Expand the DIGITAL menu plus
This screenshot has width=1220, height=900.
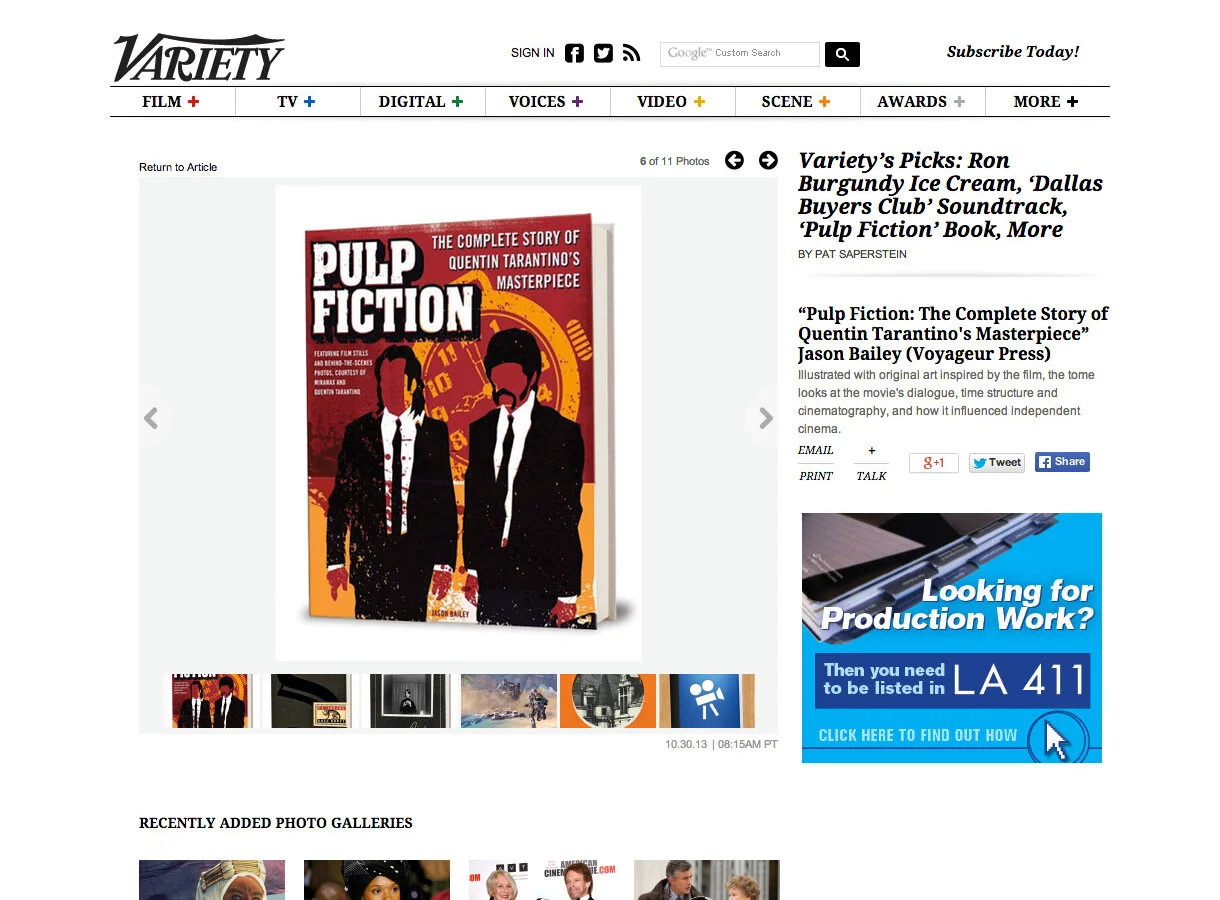(x=457, y=102)
